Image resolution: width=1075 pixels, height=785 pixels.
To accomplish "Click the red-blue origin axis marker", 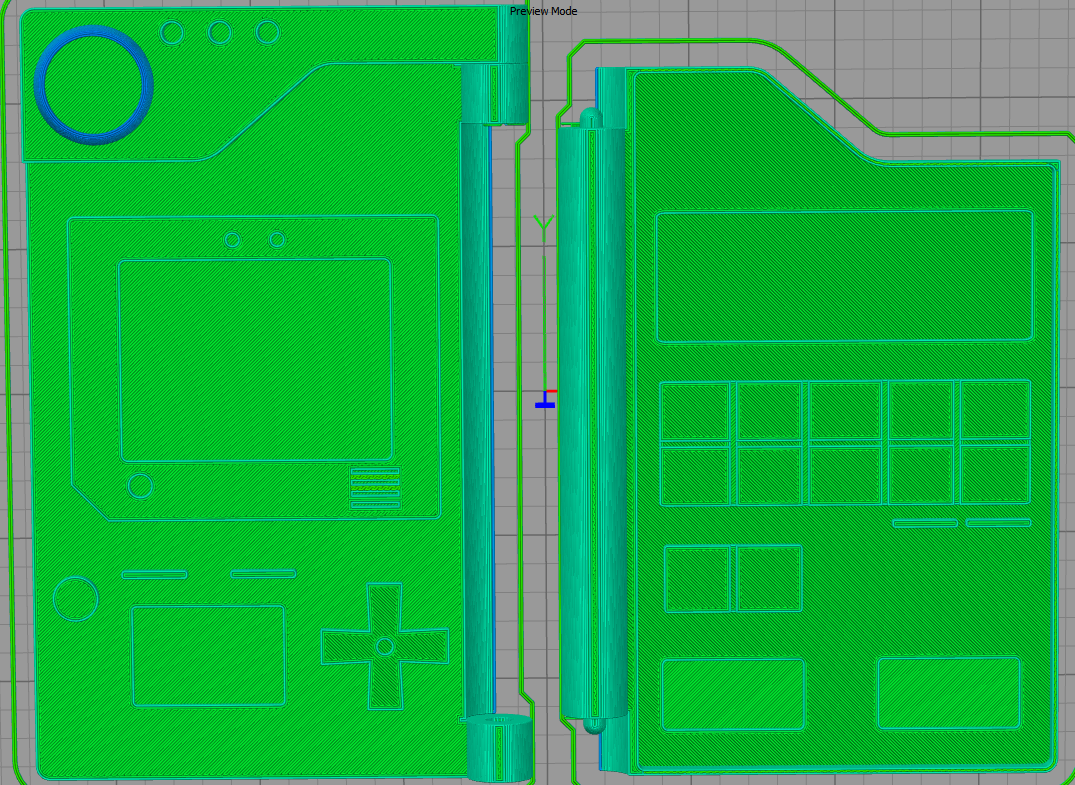I will point(545,399).
